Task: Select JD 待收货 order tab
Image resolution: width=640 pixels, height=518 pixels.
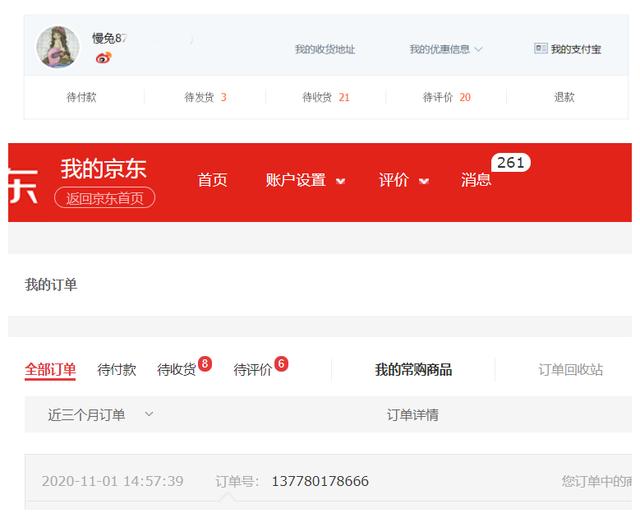Action: point(176,370)
